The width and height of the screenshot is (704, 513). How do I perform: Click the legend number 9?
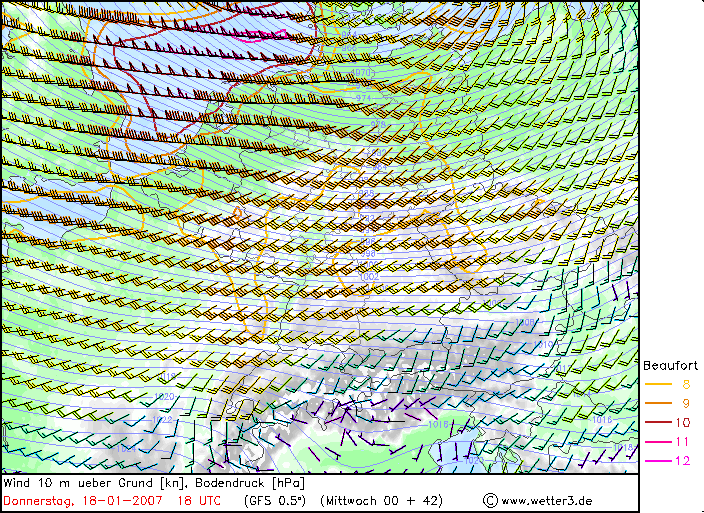coord(686,403)
